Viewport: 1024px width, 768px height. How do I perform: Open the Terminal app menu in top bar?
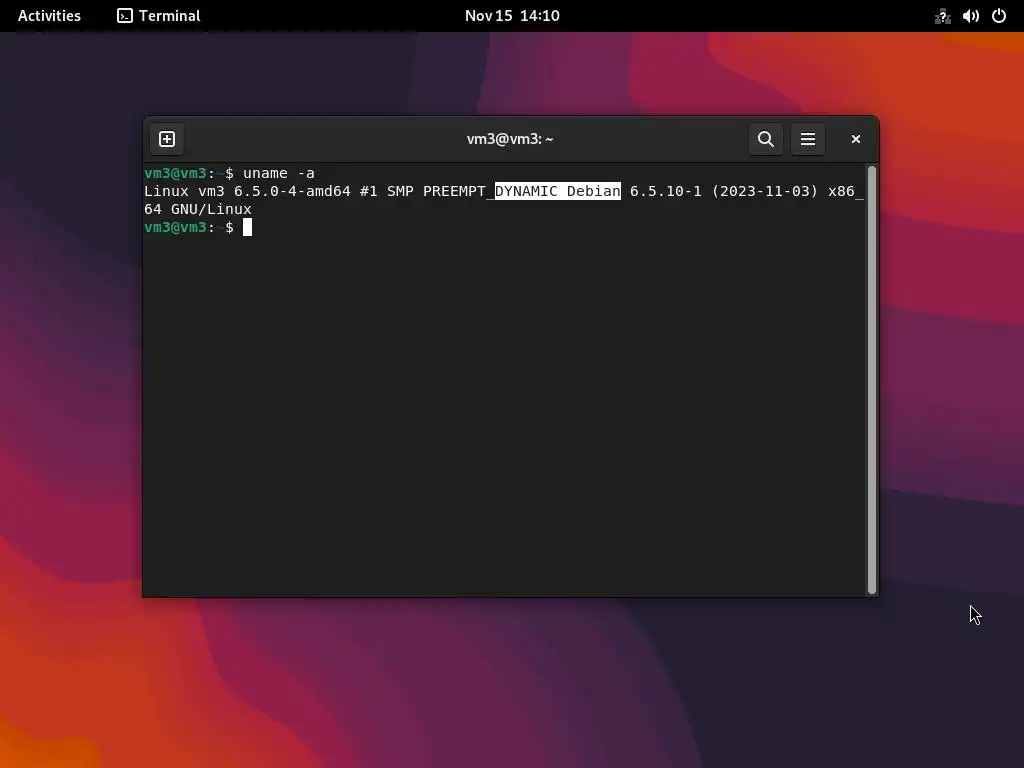coord(159,16)
